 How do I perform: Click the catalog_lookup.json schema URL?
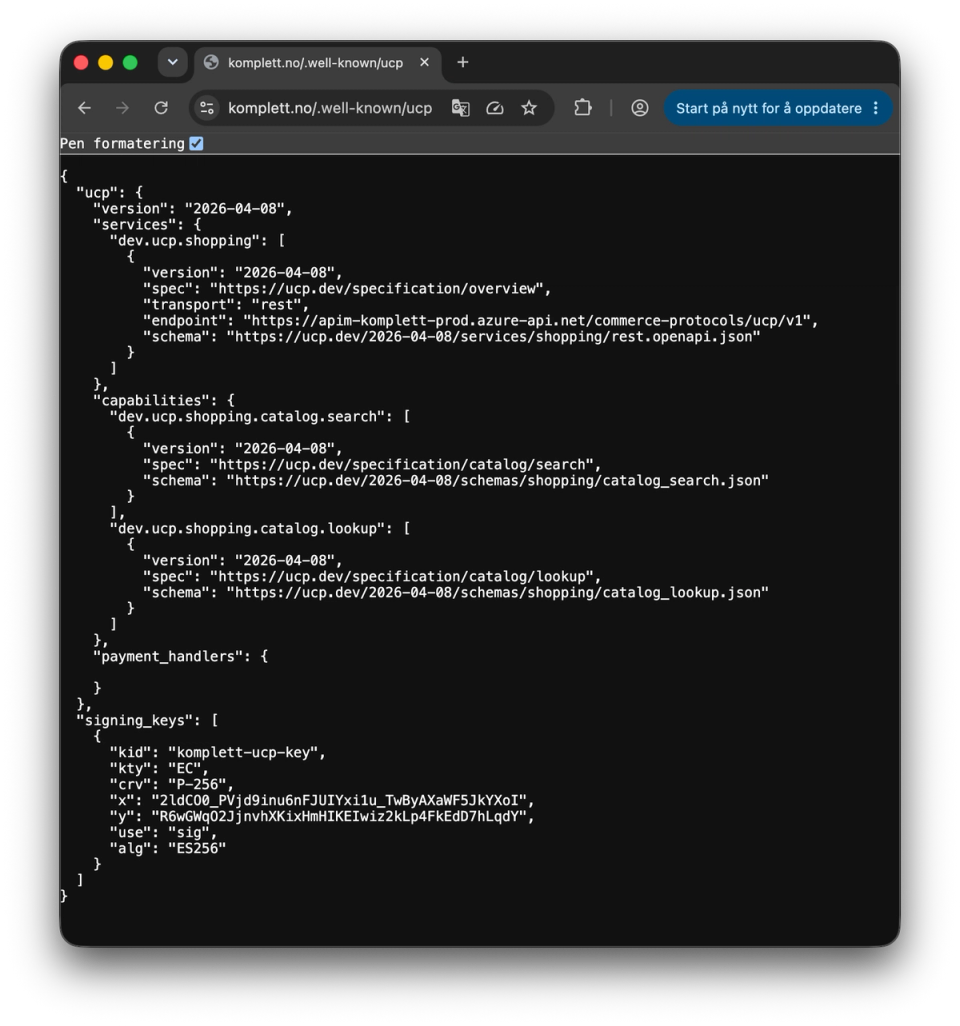coord(497,592)
